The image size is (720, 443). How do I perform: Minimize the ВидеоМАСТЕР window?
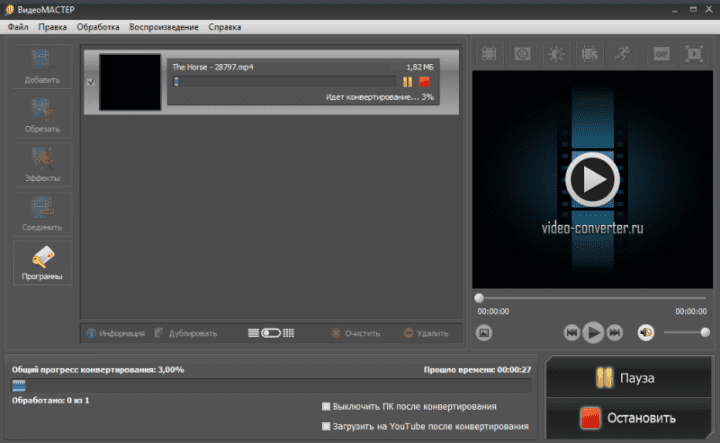pyautogui.click(x=675, y=10)
